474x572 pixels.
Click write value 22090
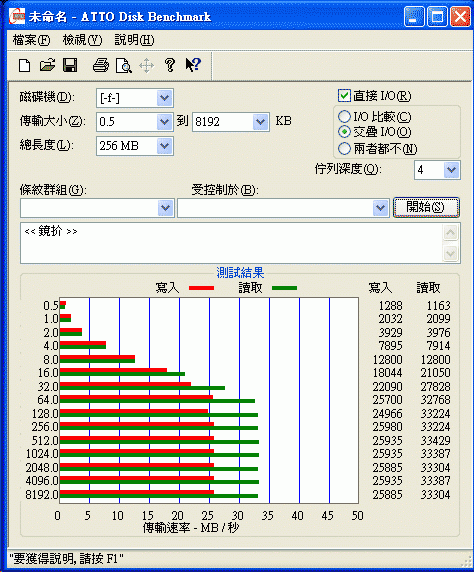(388, 386)
